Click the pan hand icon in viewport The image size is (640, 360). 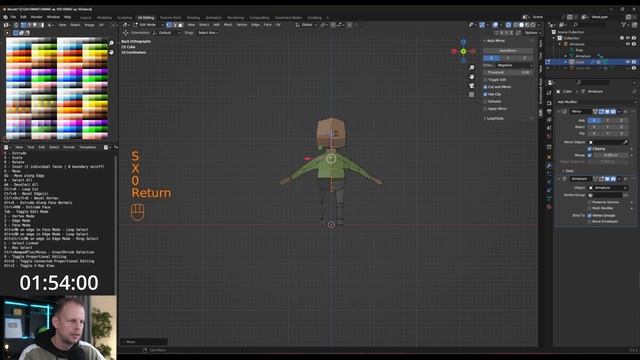[x=472, y=77]
